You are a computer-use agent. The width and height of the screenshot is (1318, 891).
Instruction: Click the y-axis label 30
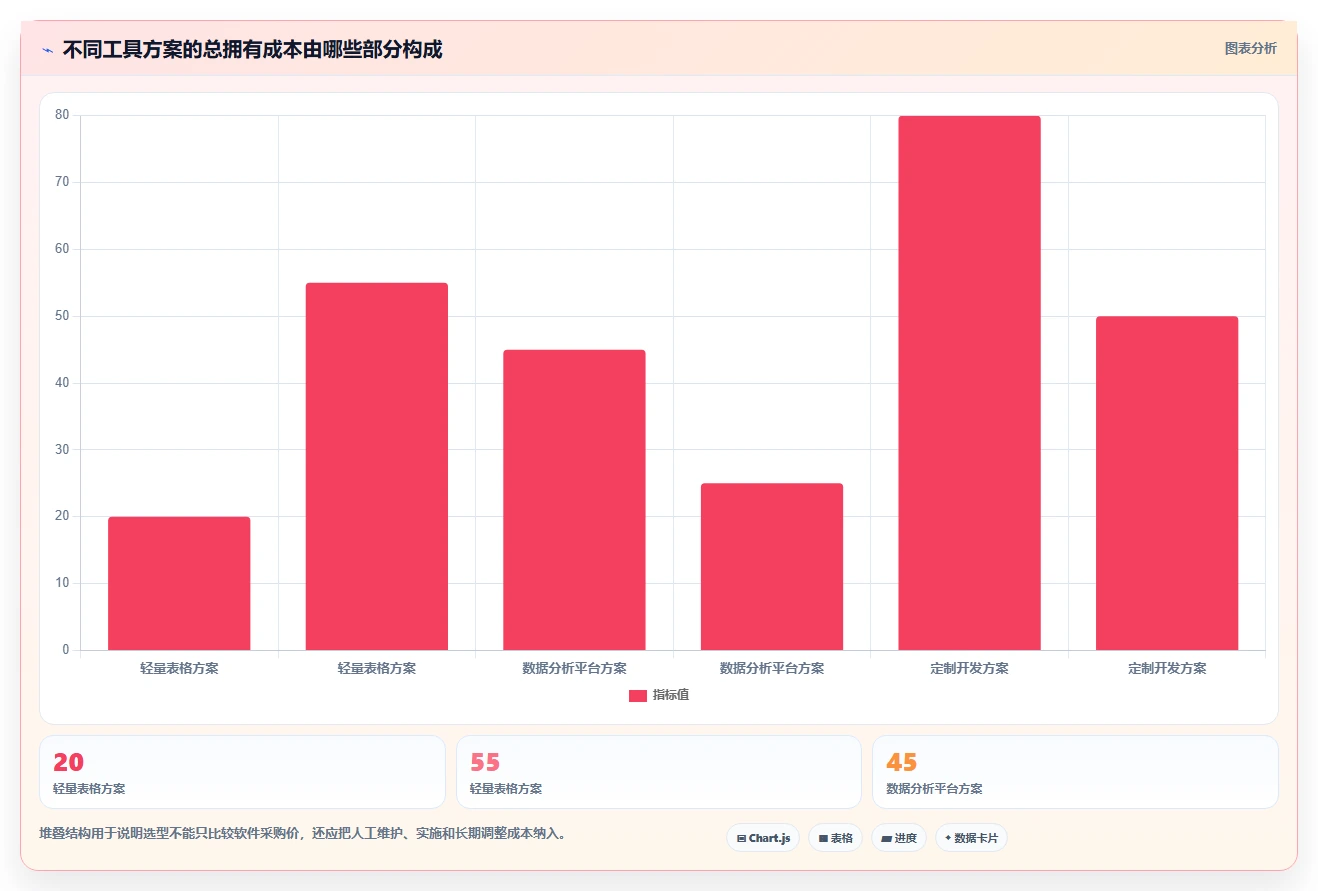[x=62, y=450]
